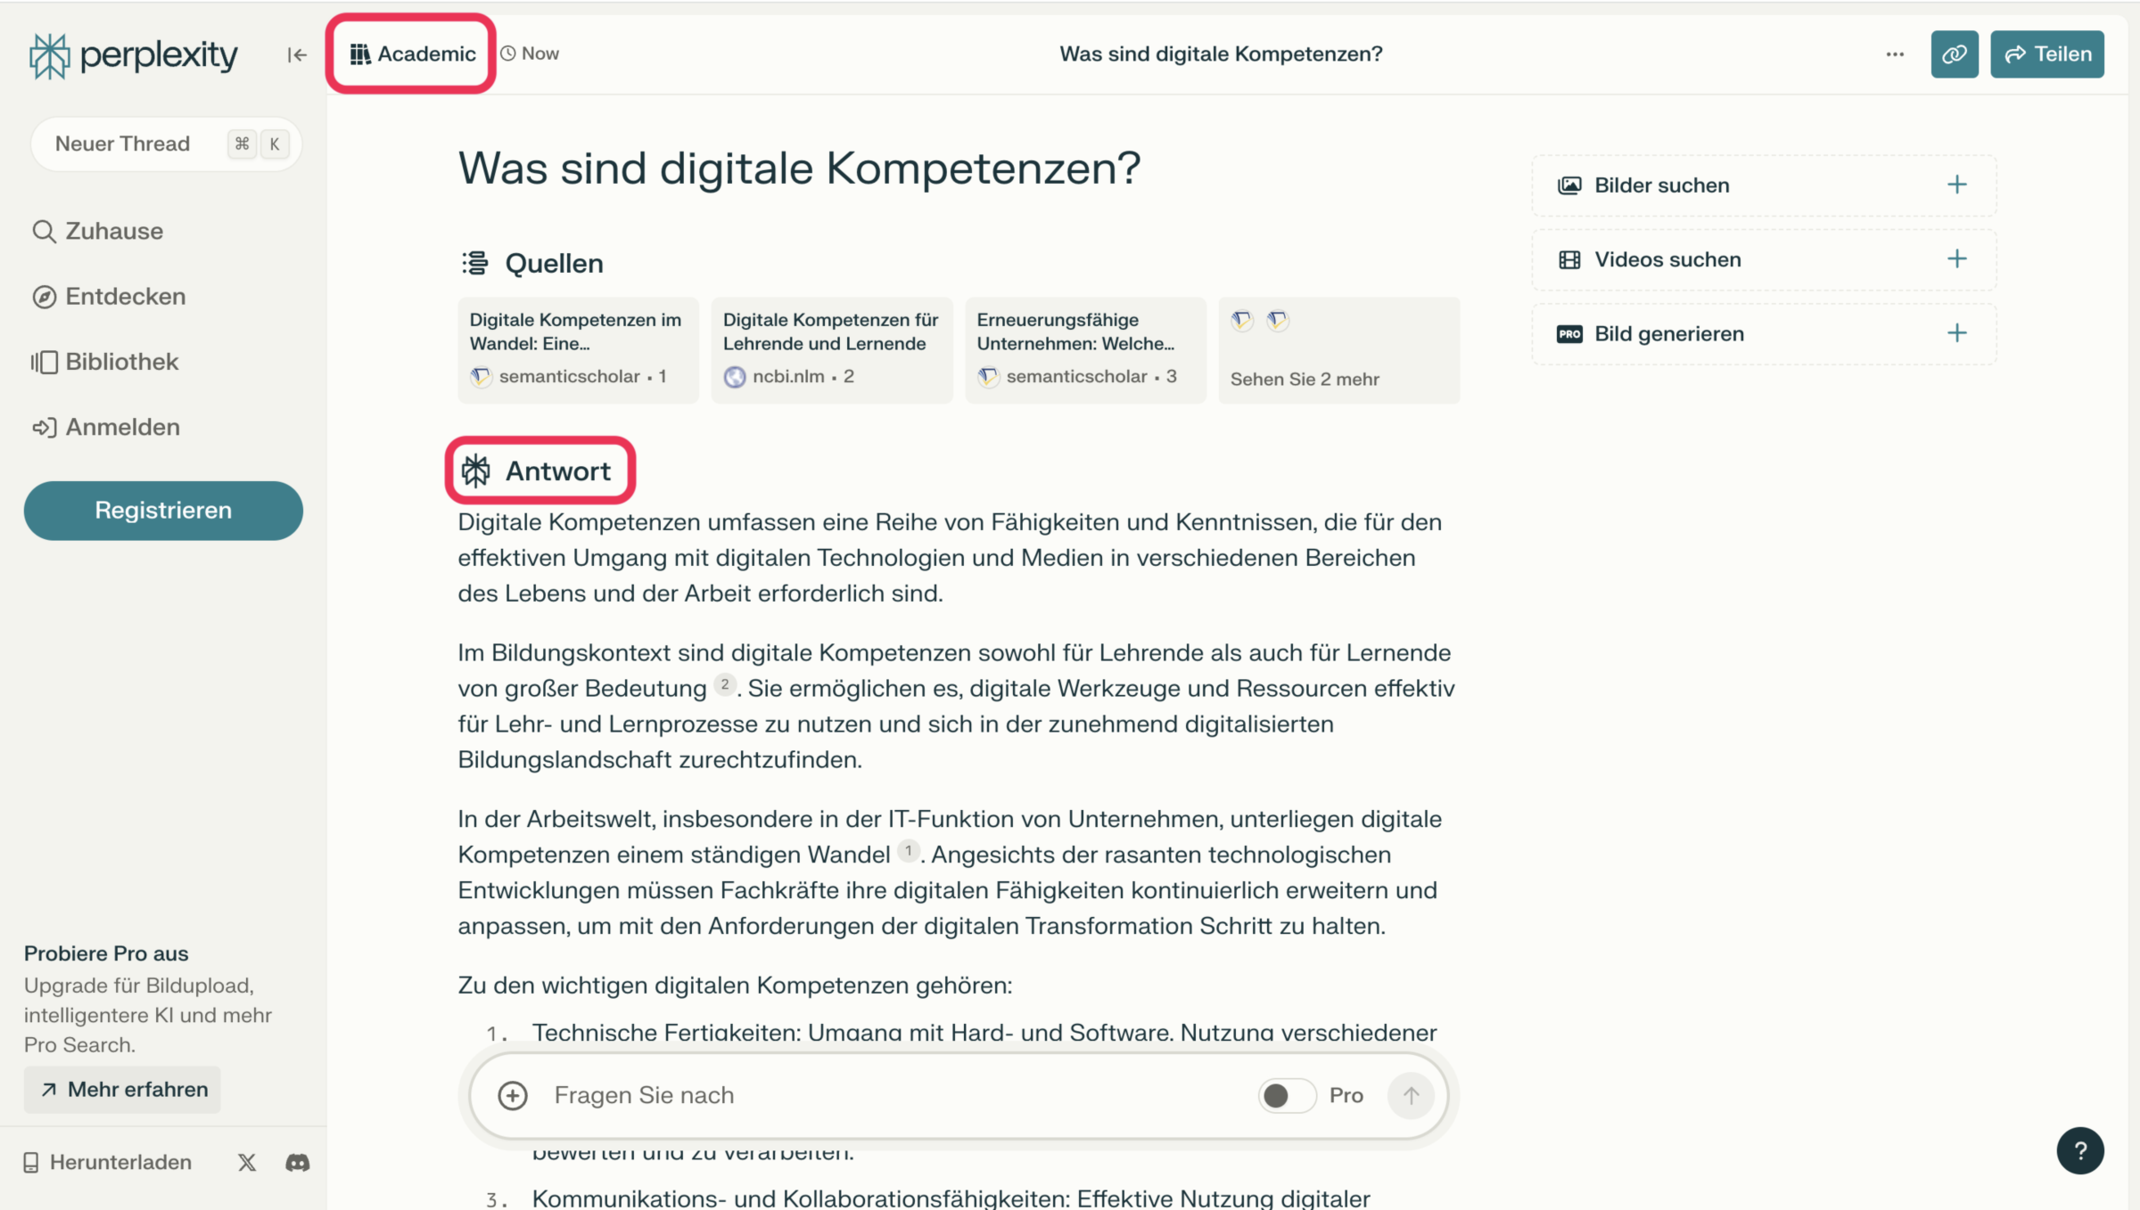The image size is (2140, 1210).
Task: Click the attach plus icon in the follow-up box
Action: point(512,1096)
